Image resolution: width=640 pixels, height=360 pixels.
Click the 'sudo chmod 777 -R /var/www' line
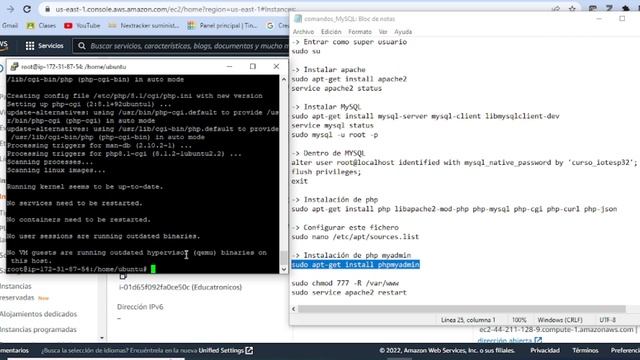345,283
